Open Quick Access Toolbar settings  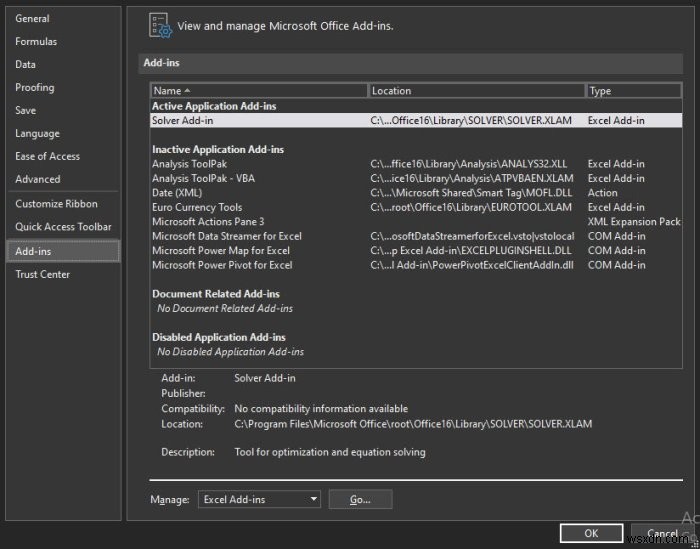[63, 227]
